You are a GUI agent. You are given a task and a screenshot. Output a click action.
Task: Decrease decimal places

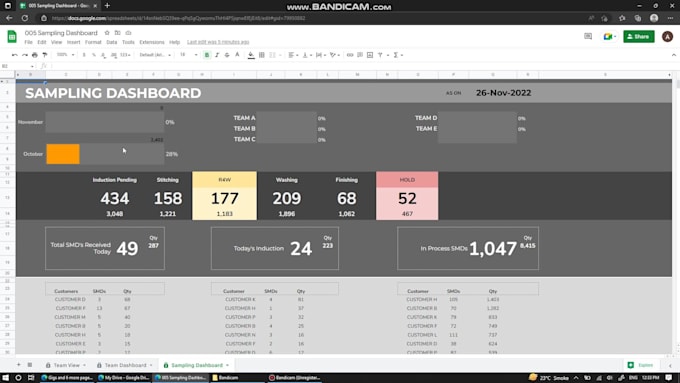[103, 55]
